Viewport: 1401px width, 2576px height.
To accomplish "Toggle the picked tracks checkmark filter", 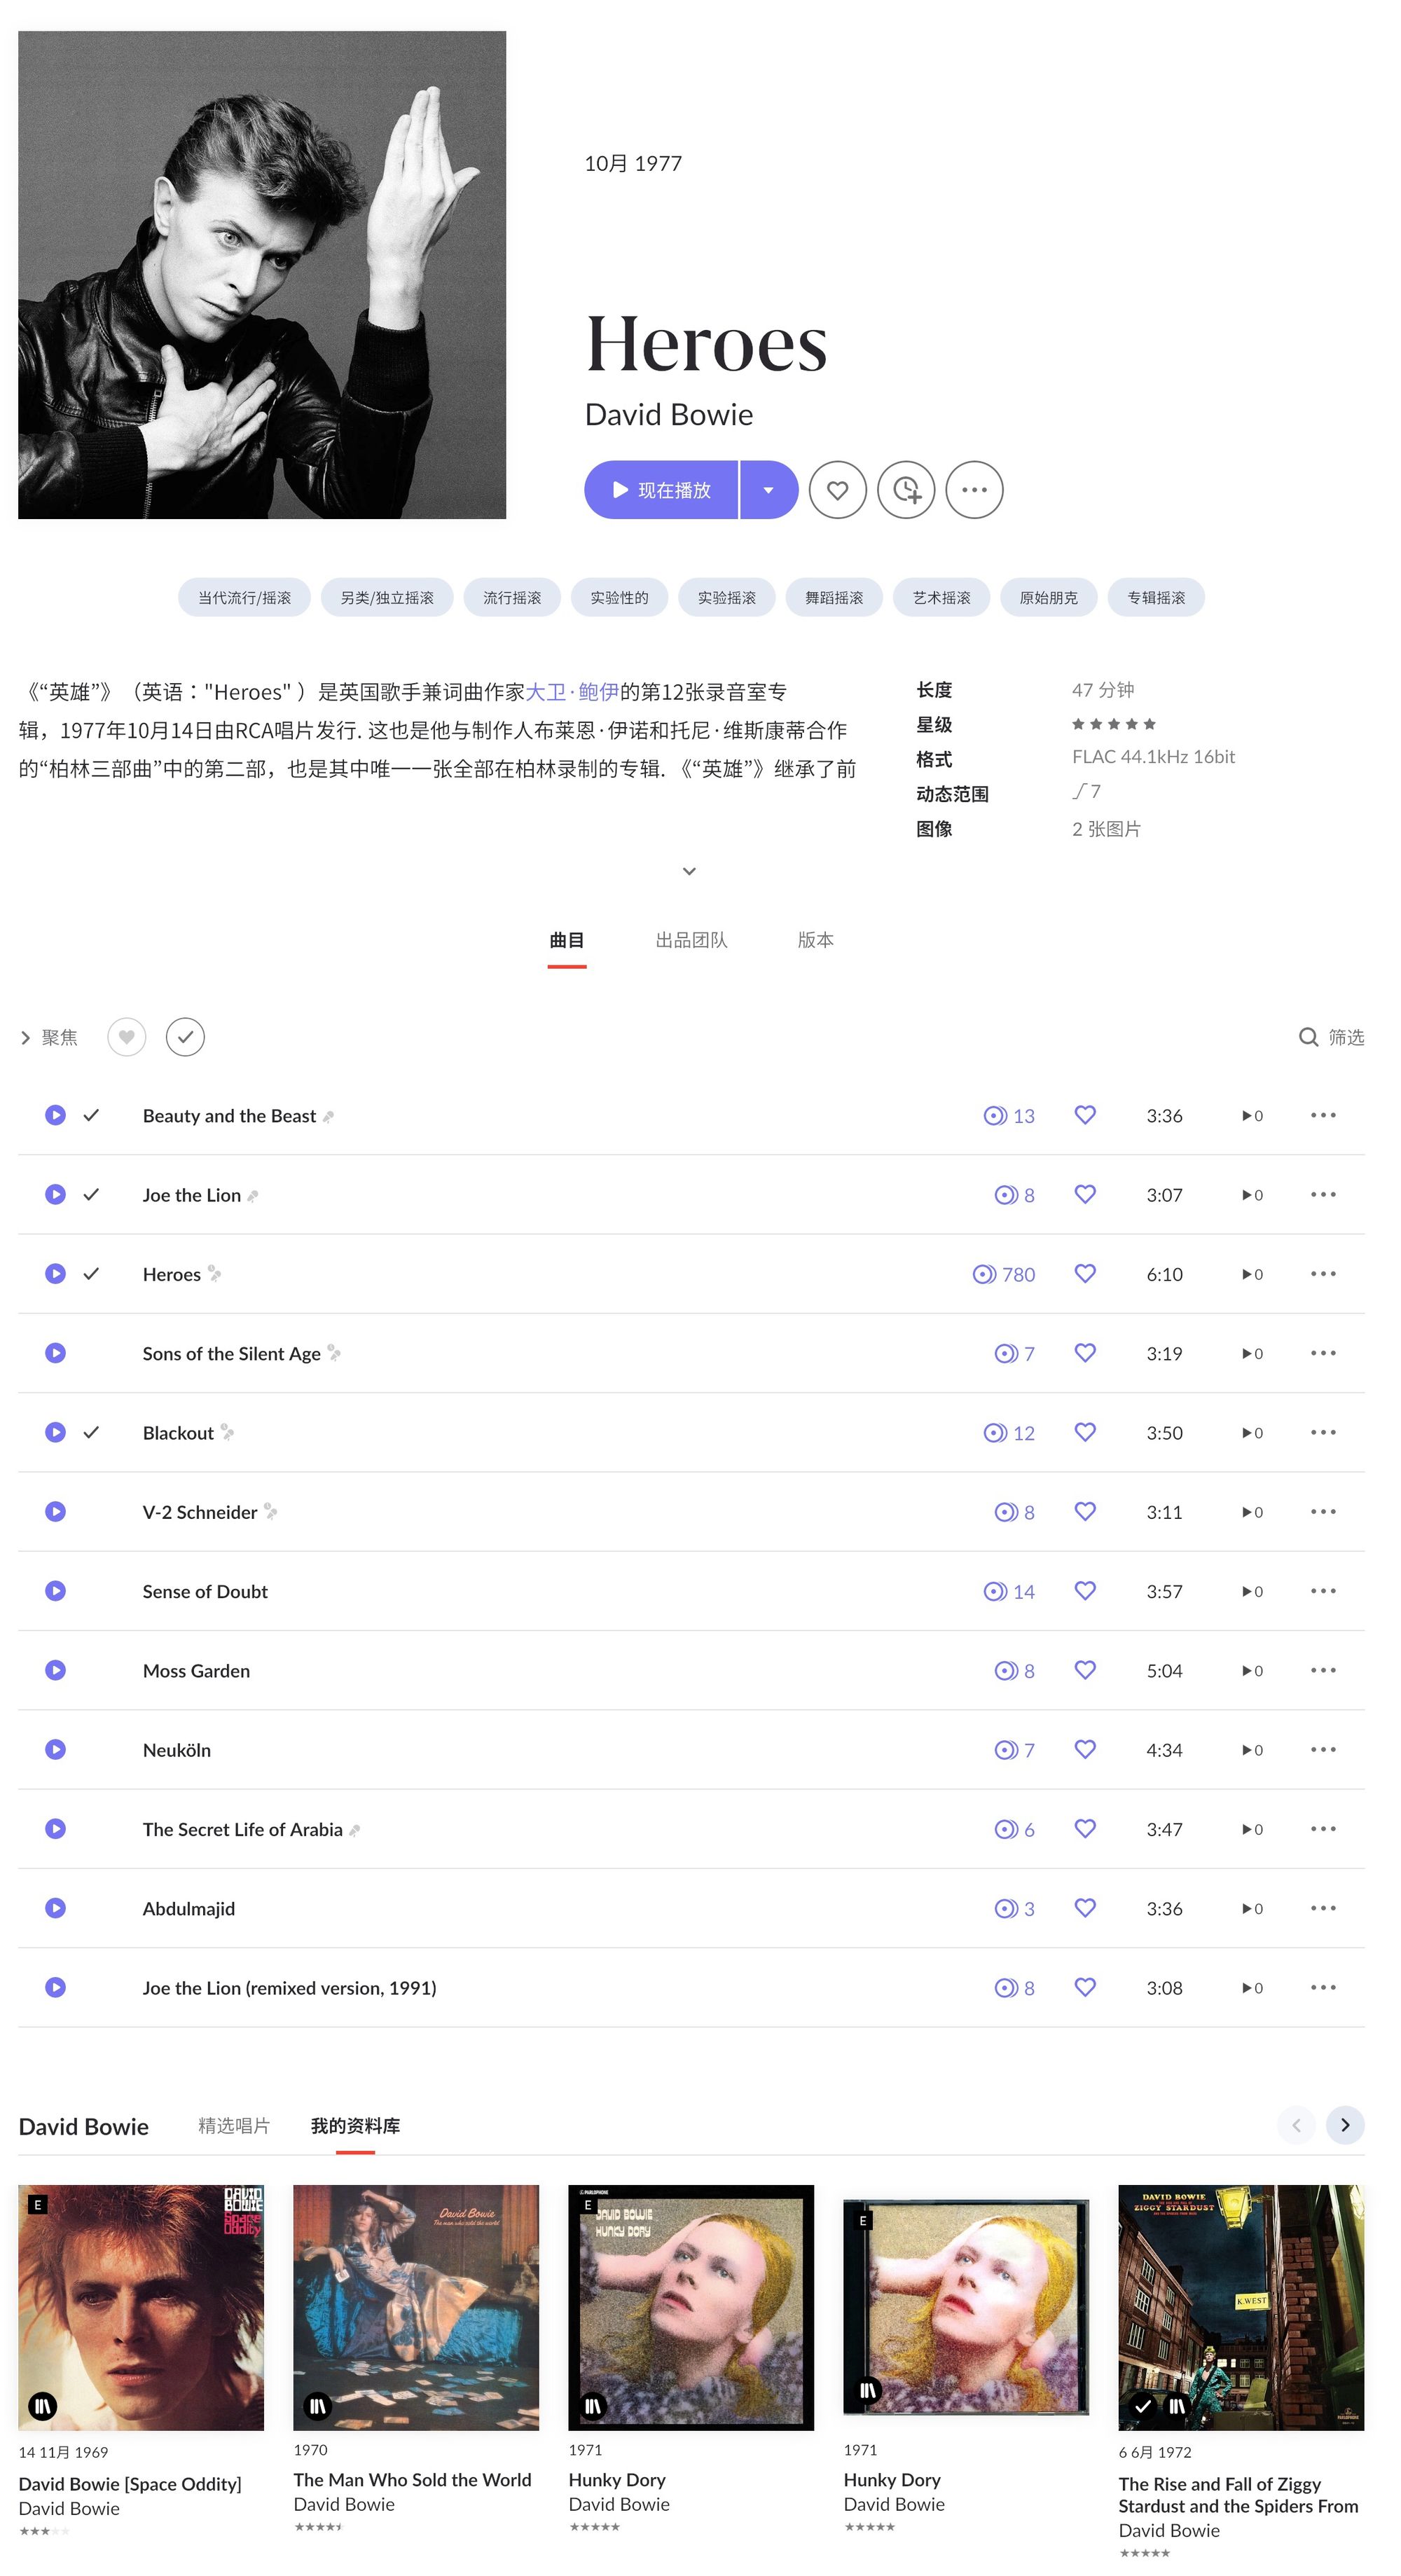I will (185, 1037).
